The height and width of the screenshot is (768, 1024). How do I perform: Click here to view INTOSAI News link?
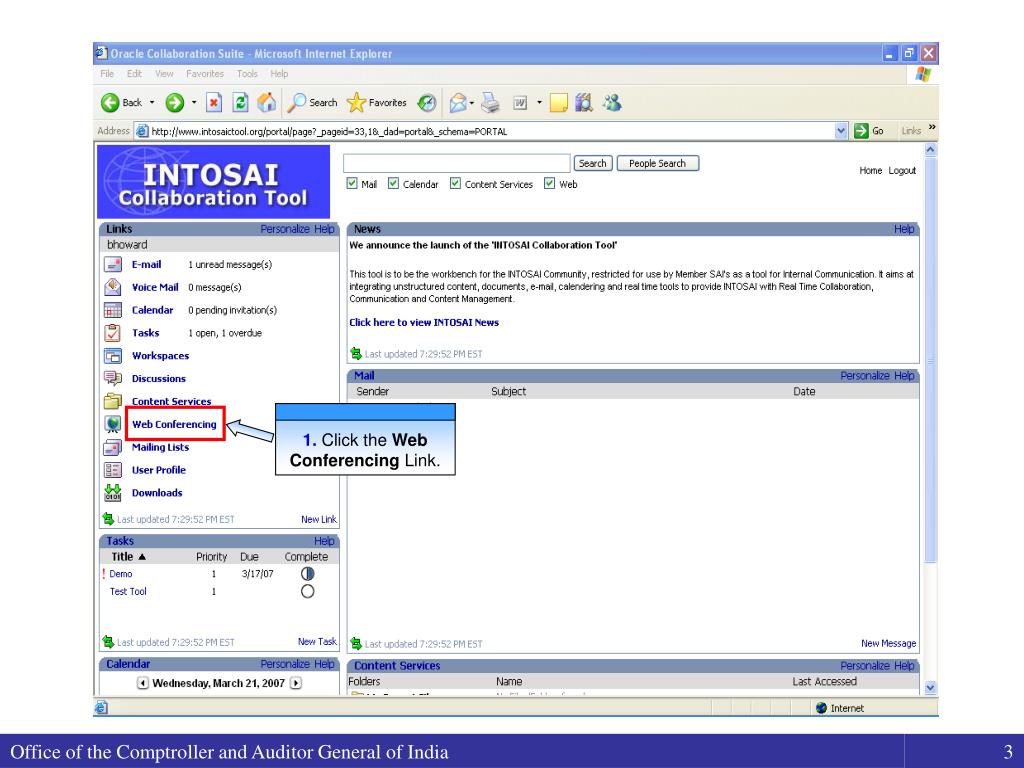click(x=424, y=322)
